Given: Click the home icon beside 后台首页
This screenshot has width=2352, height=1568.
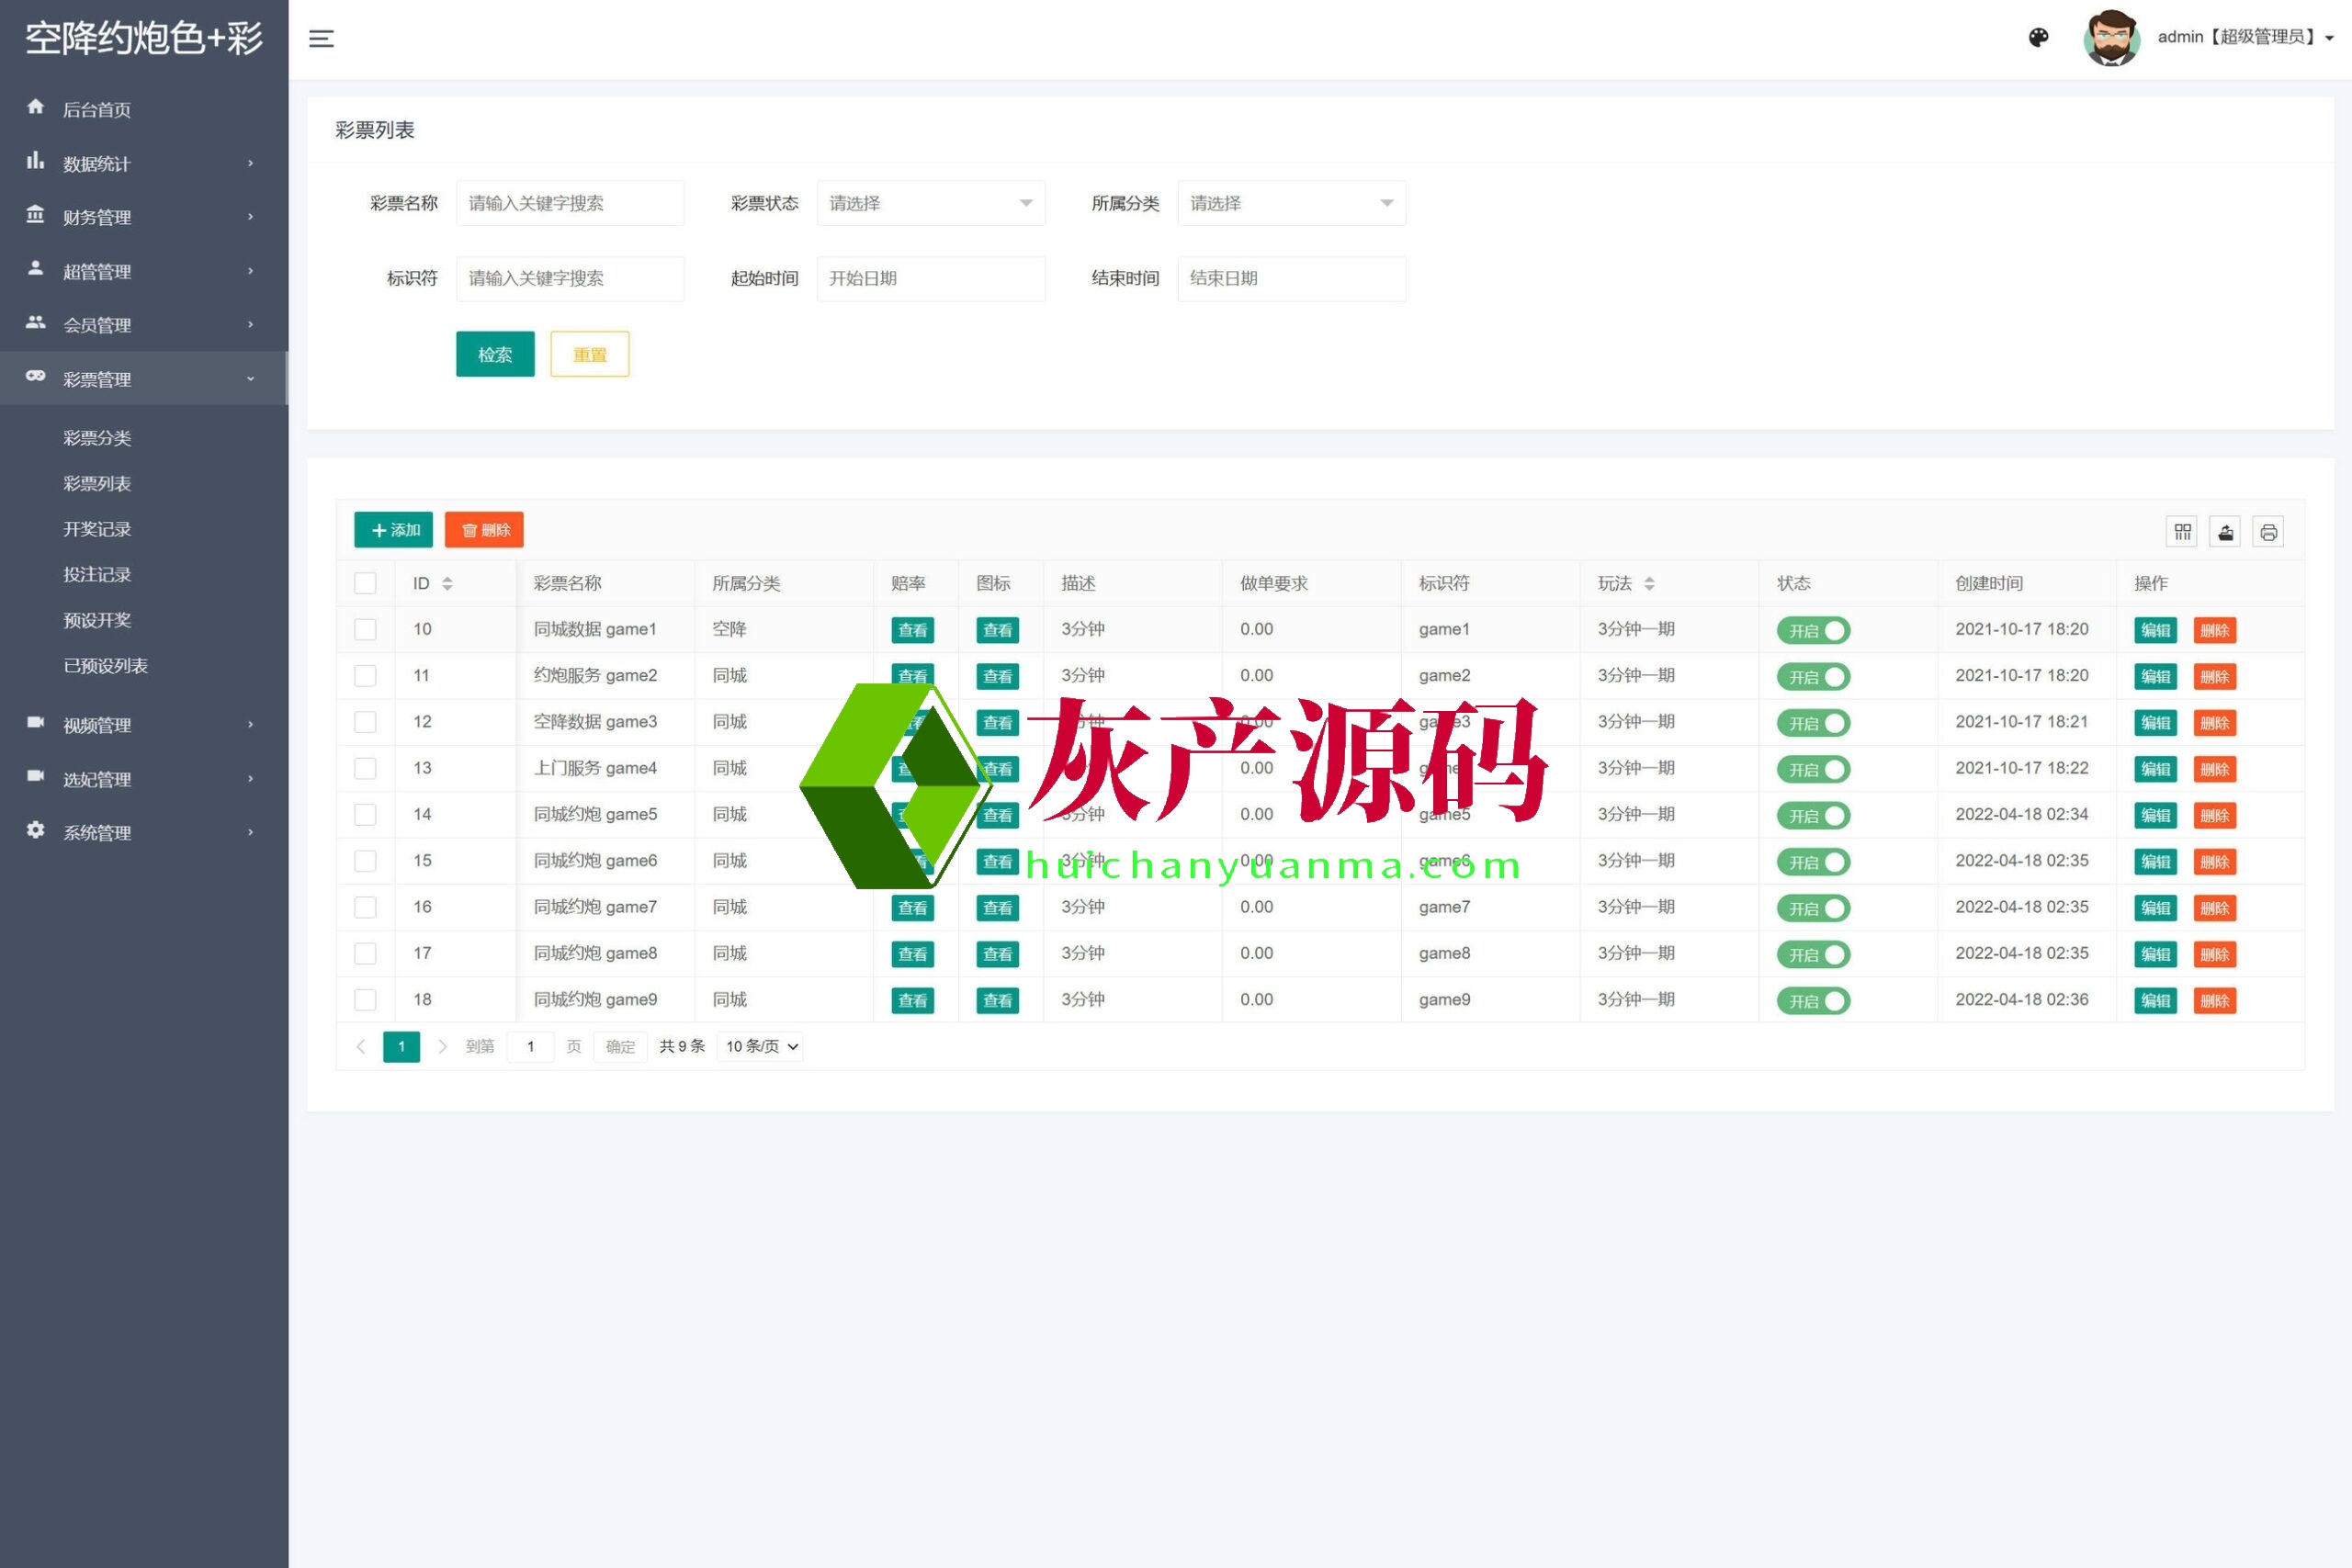Looking at the screenshot, I should click(36, 107).
